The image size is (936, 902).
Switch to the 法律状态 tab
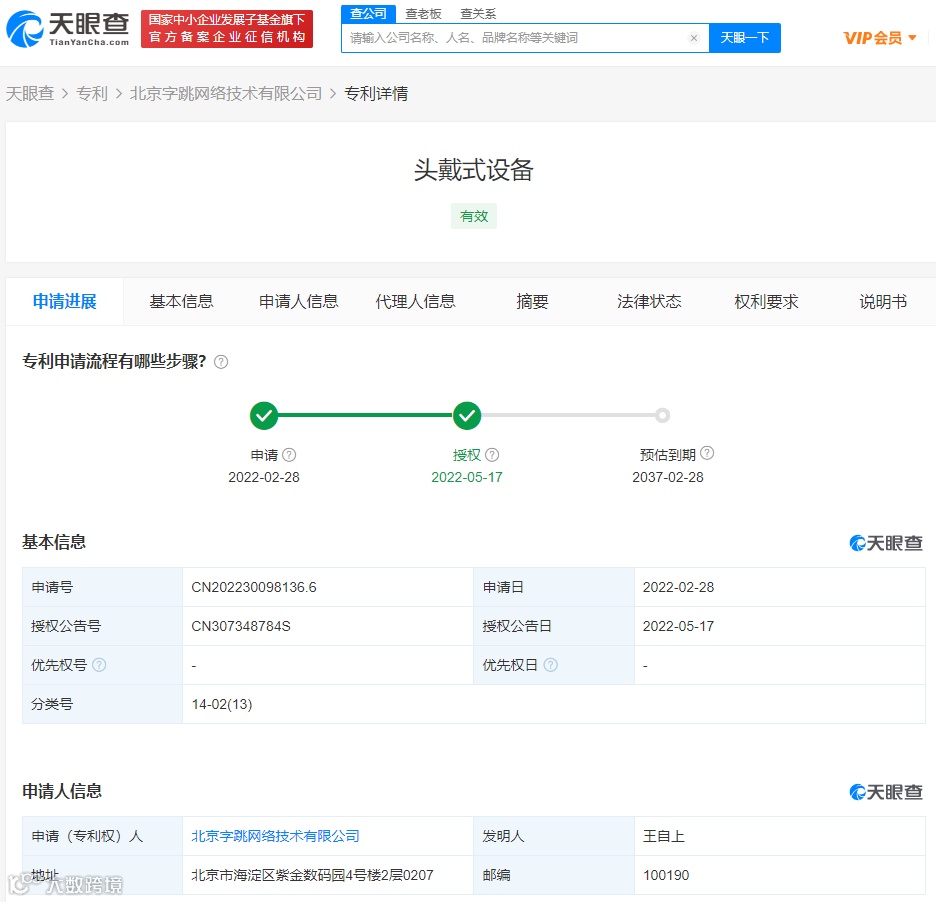pyautogui.click(x=649, y=301)
